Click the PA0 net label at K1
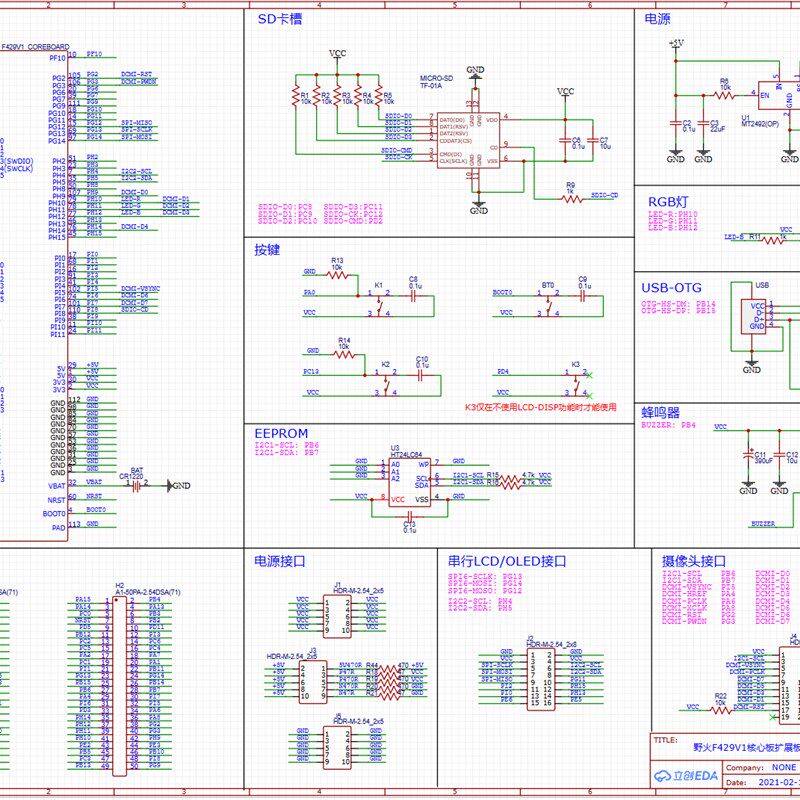The width and height of the screenshot is (800, 800). (x=310, y=293)
